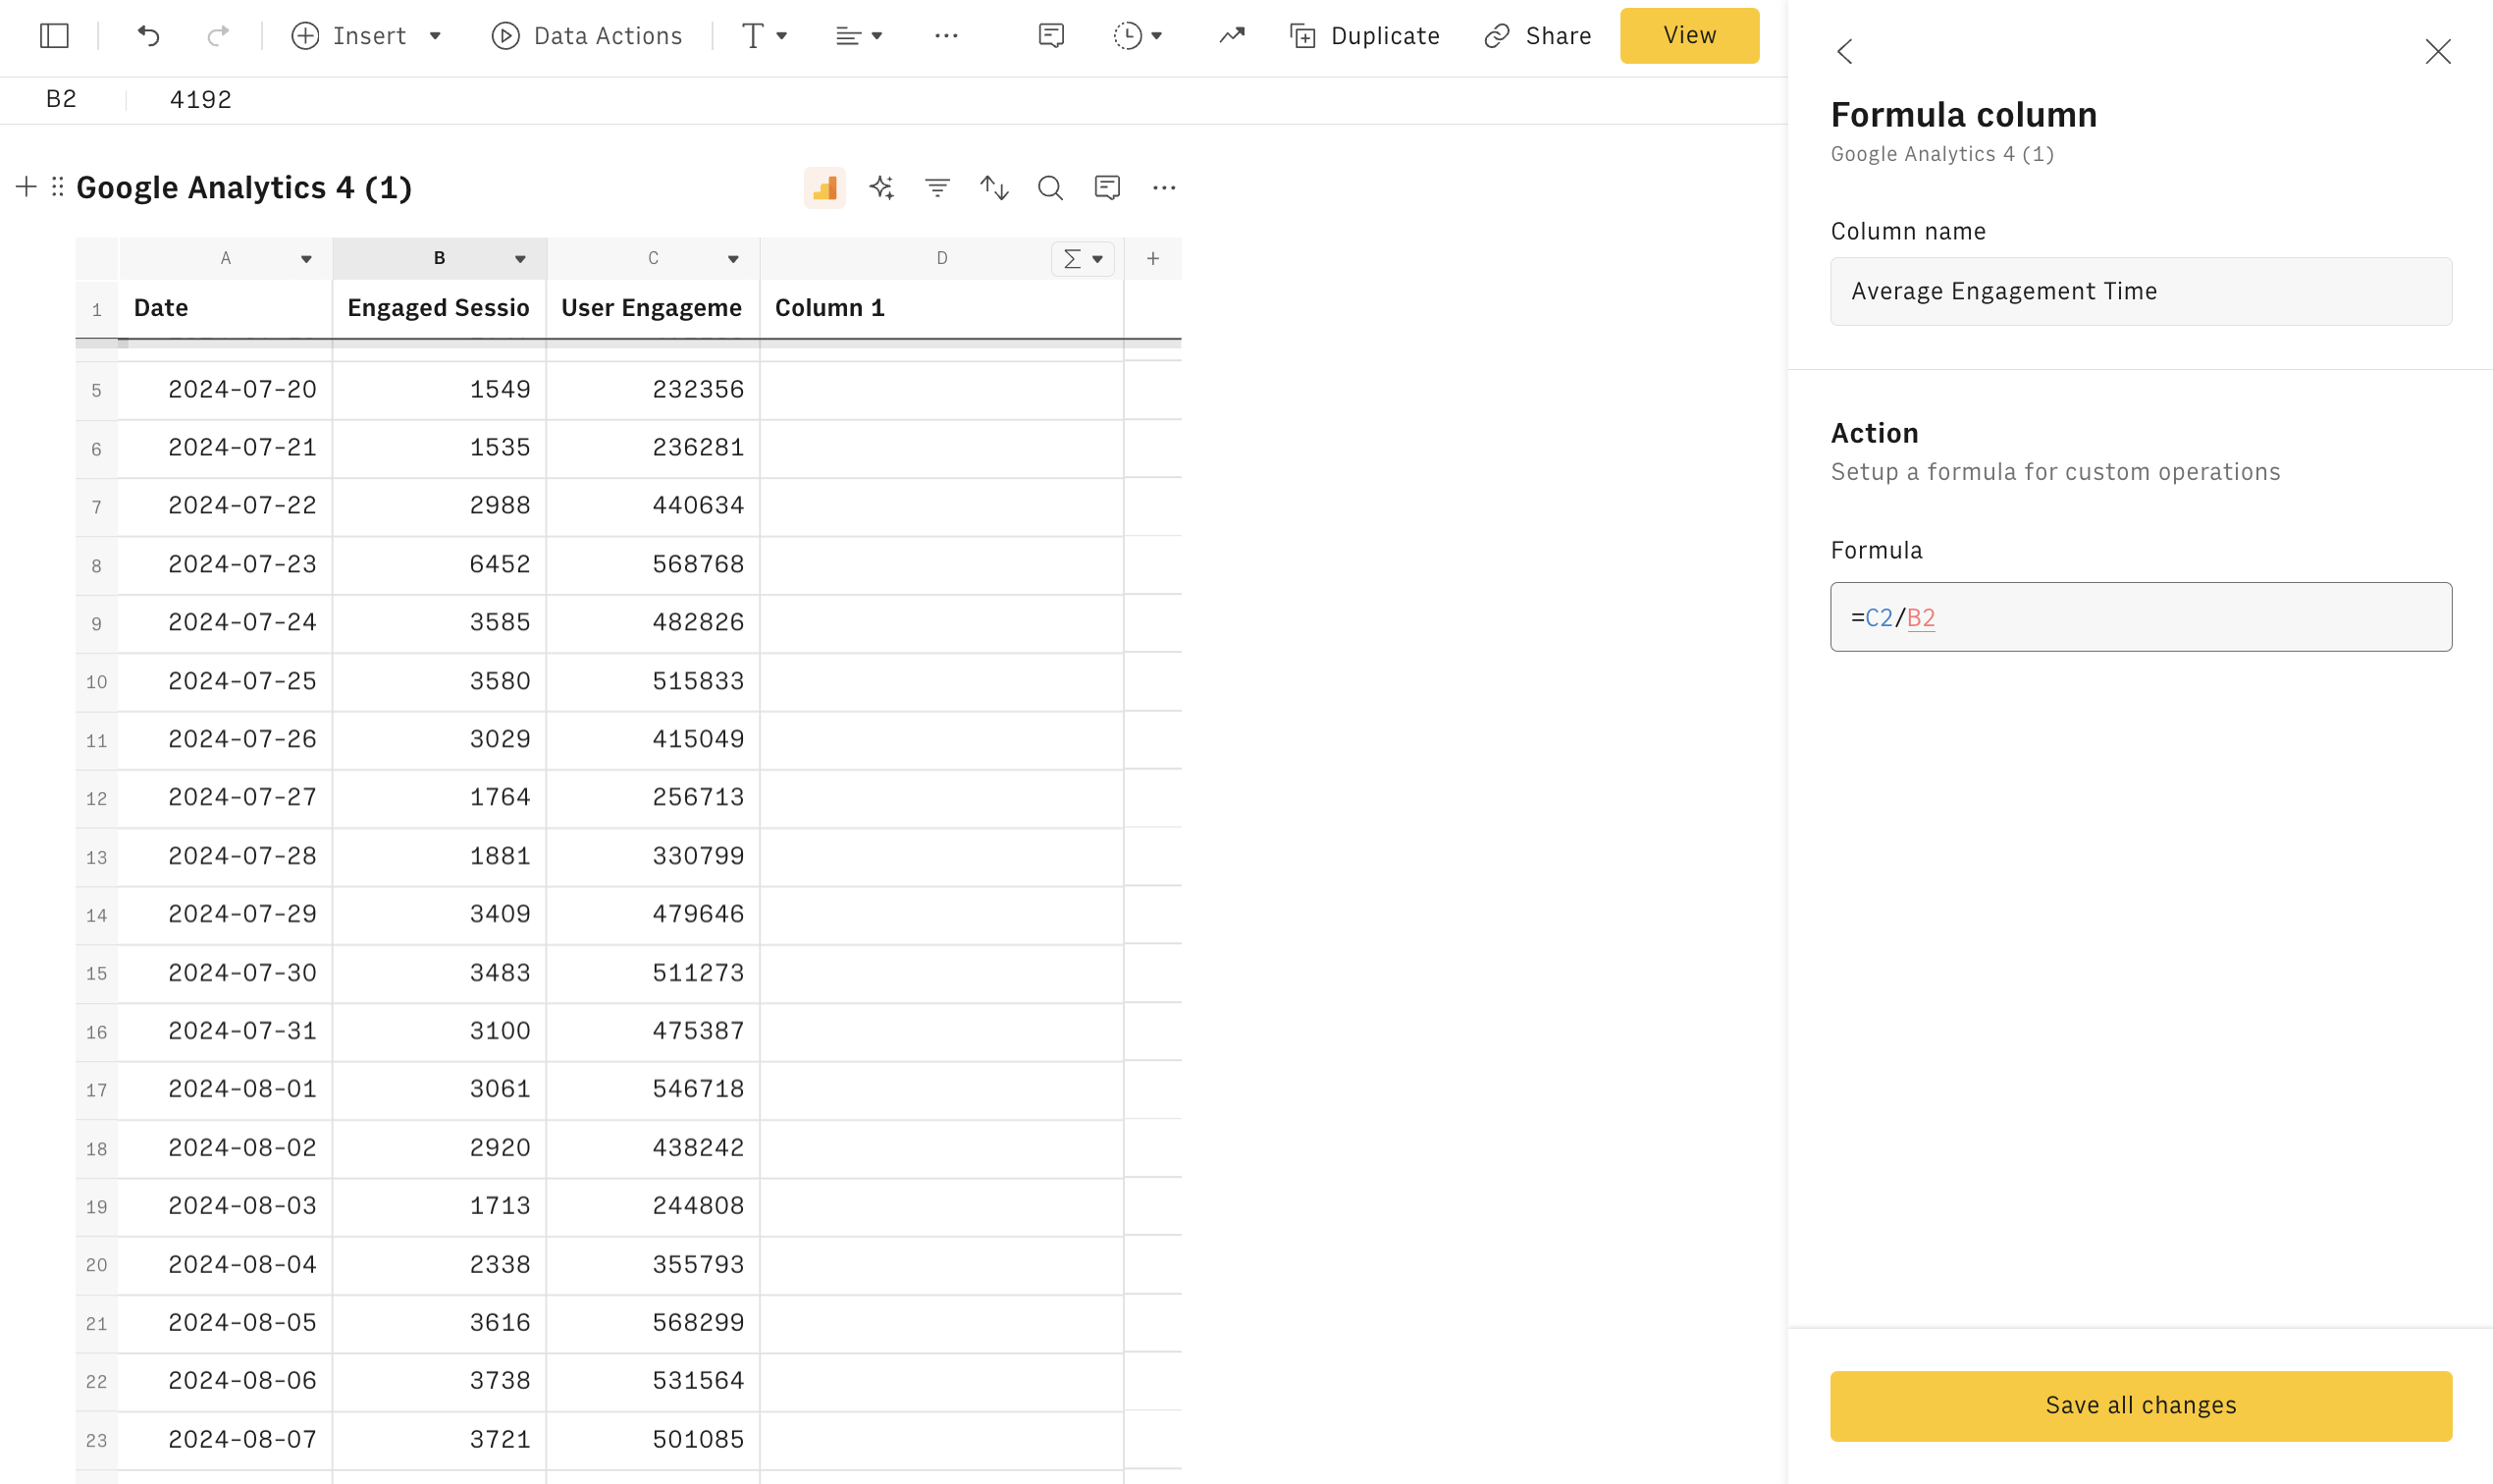Open the version history clock dropdown
Viewport: 2493px width, 1484px height.
(x=1138, y=36)
